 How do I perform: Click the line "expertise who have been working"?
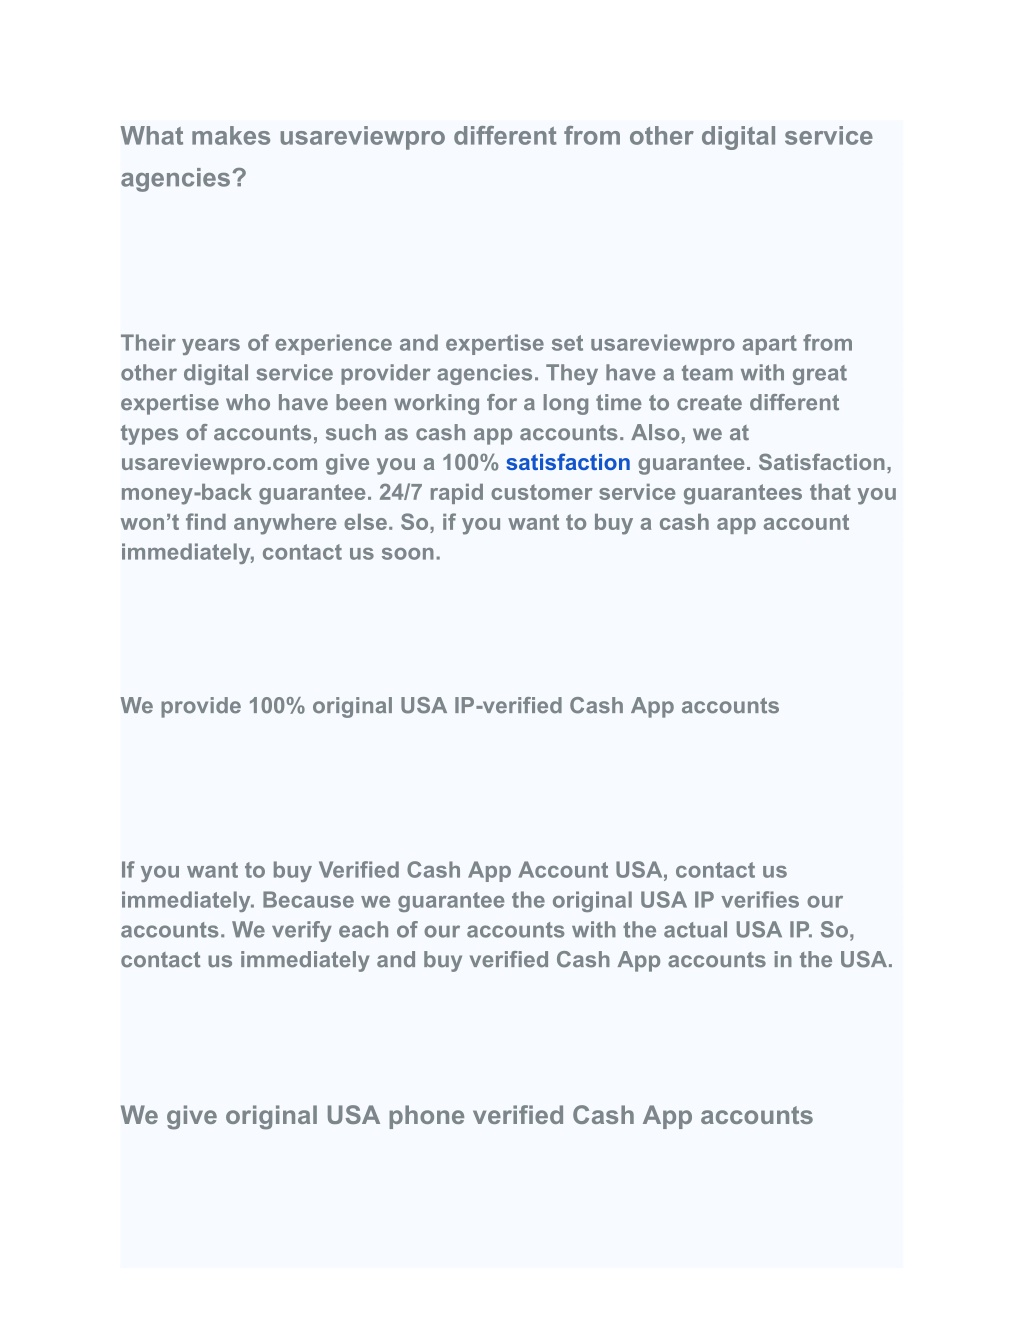[x=480, y=403]
